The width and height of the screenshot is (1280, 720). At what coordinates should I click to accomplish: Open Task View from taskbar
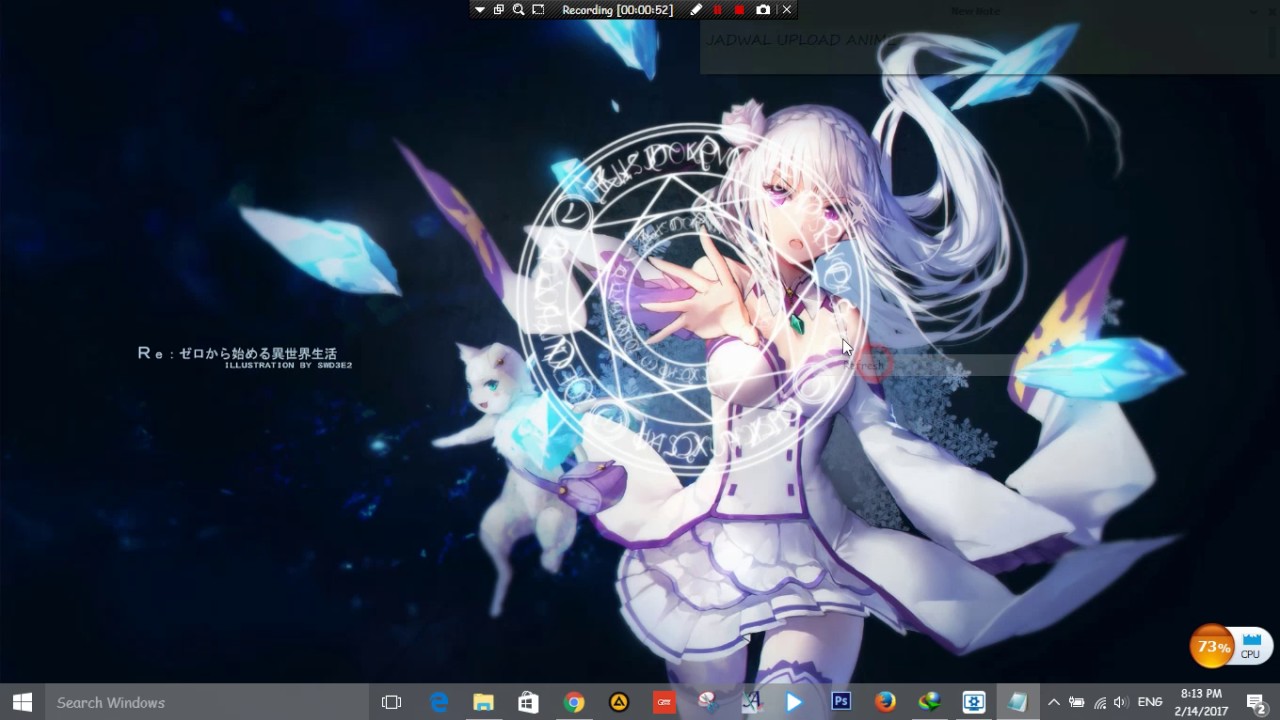(x=392, y=702)
